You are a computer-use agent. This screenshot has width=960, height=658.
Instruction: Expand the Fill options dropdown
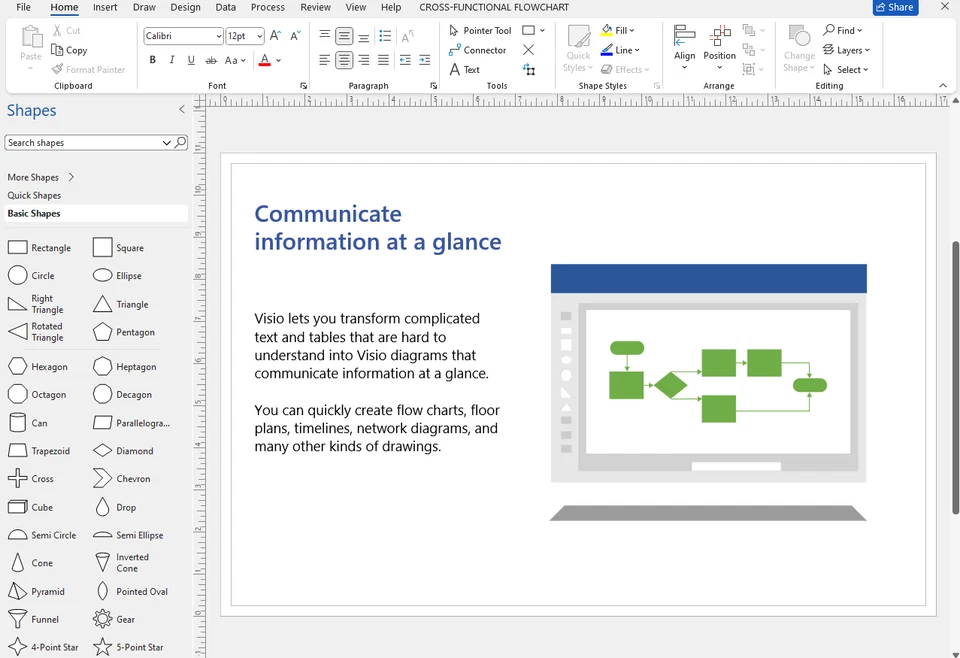[633, 29]
